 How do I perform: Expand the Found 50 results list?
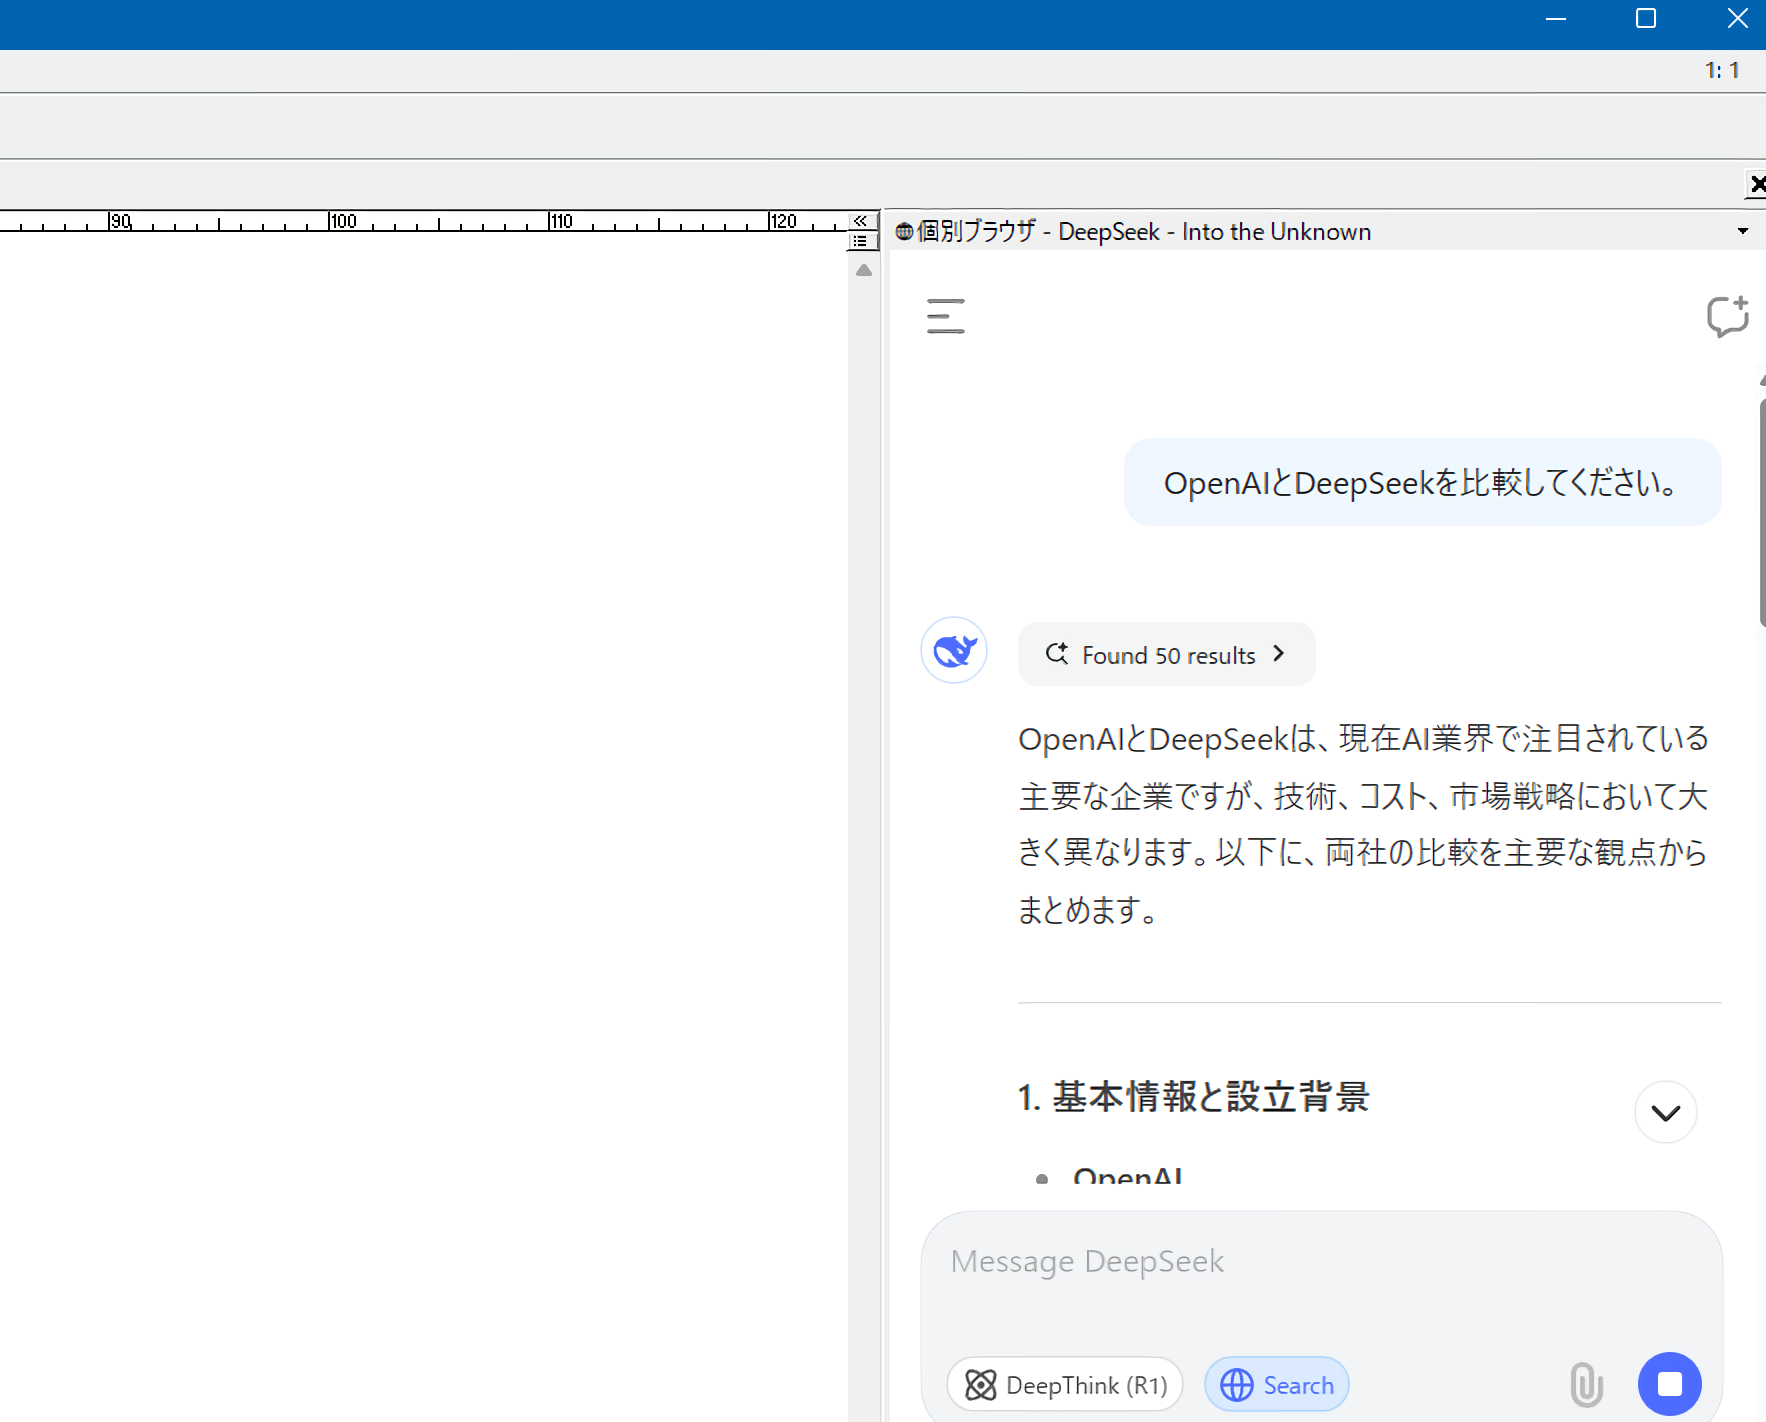coord(1166,655)
